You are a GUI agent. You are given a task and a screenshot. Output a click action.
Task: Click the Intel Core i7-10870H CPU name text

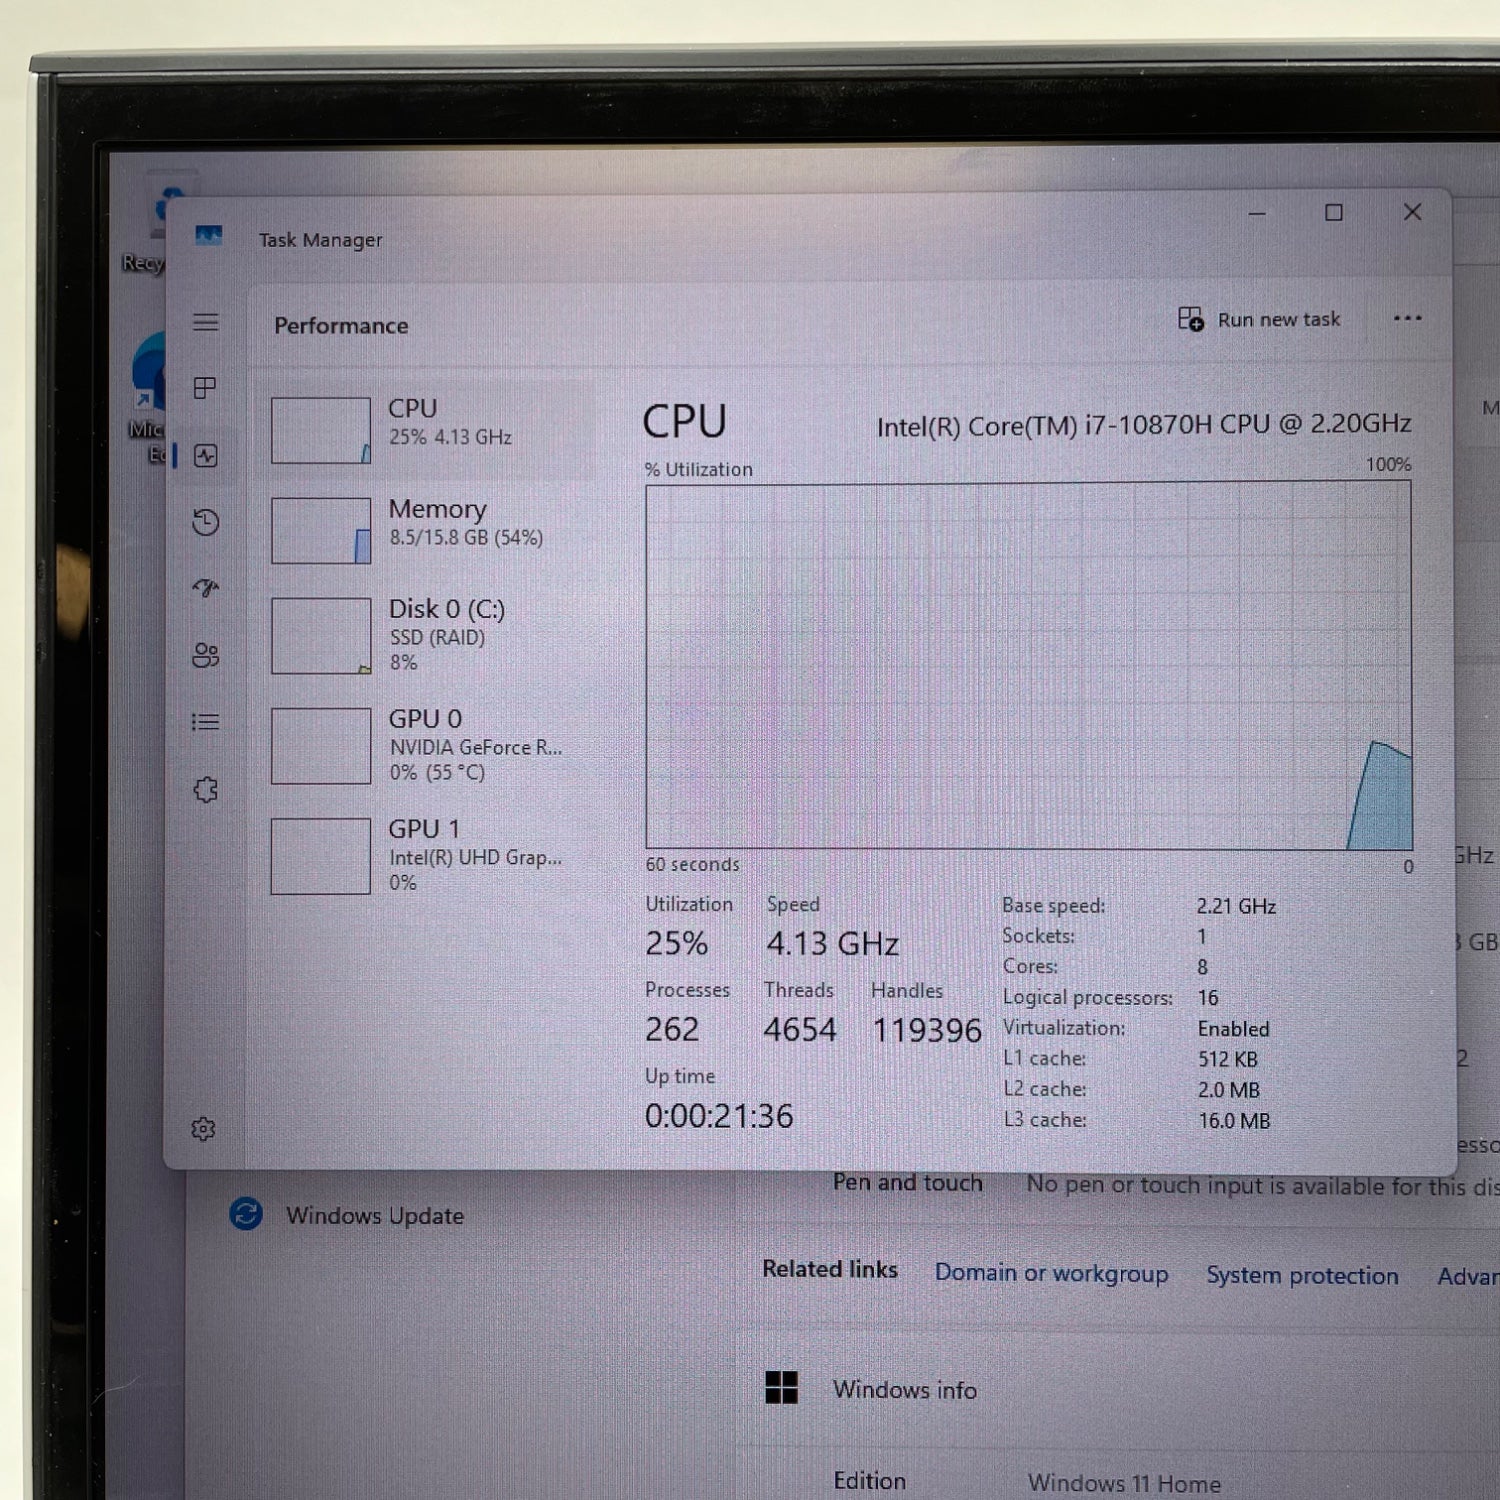pyautogui.click(x=1144, y=426)
